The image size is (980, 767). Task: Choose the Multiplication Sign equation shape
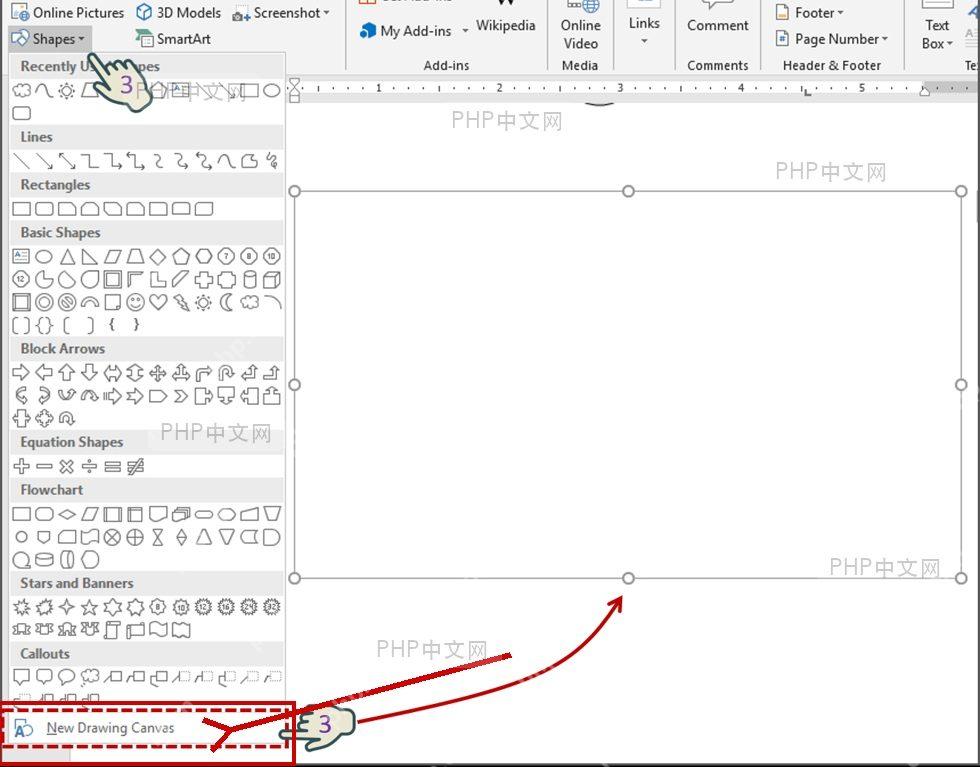pos(67,466)
